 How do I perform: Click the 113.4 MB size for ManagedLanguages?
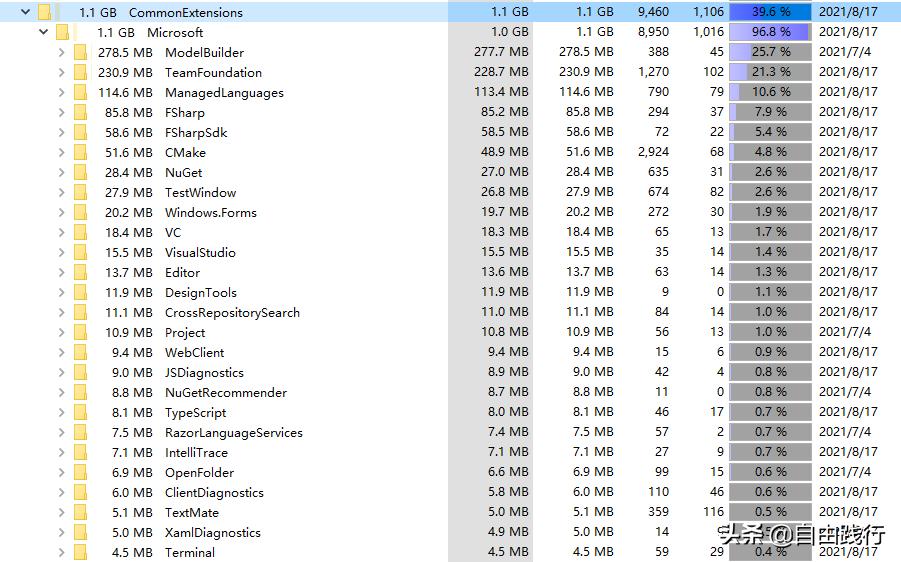(501, 91)
